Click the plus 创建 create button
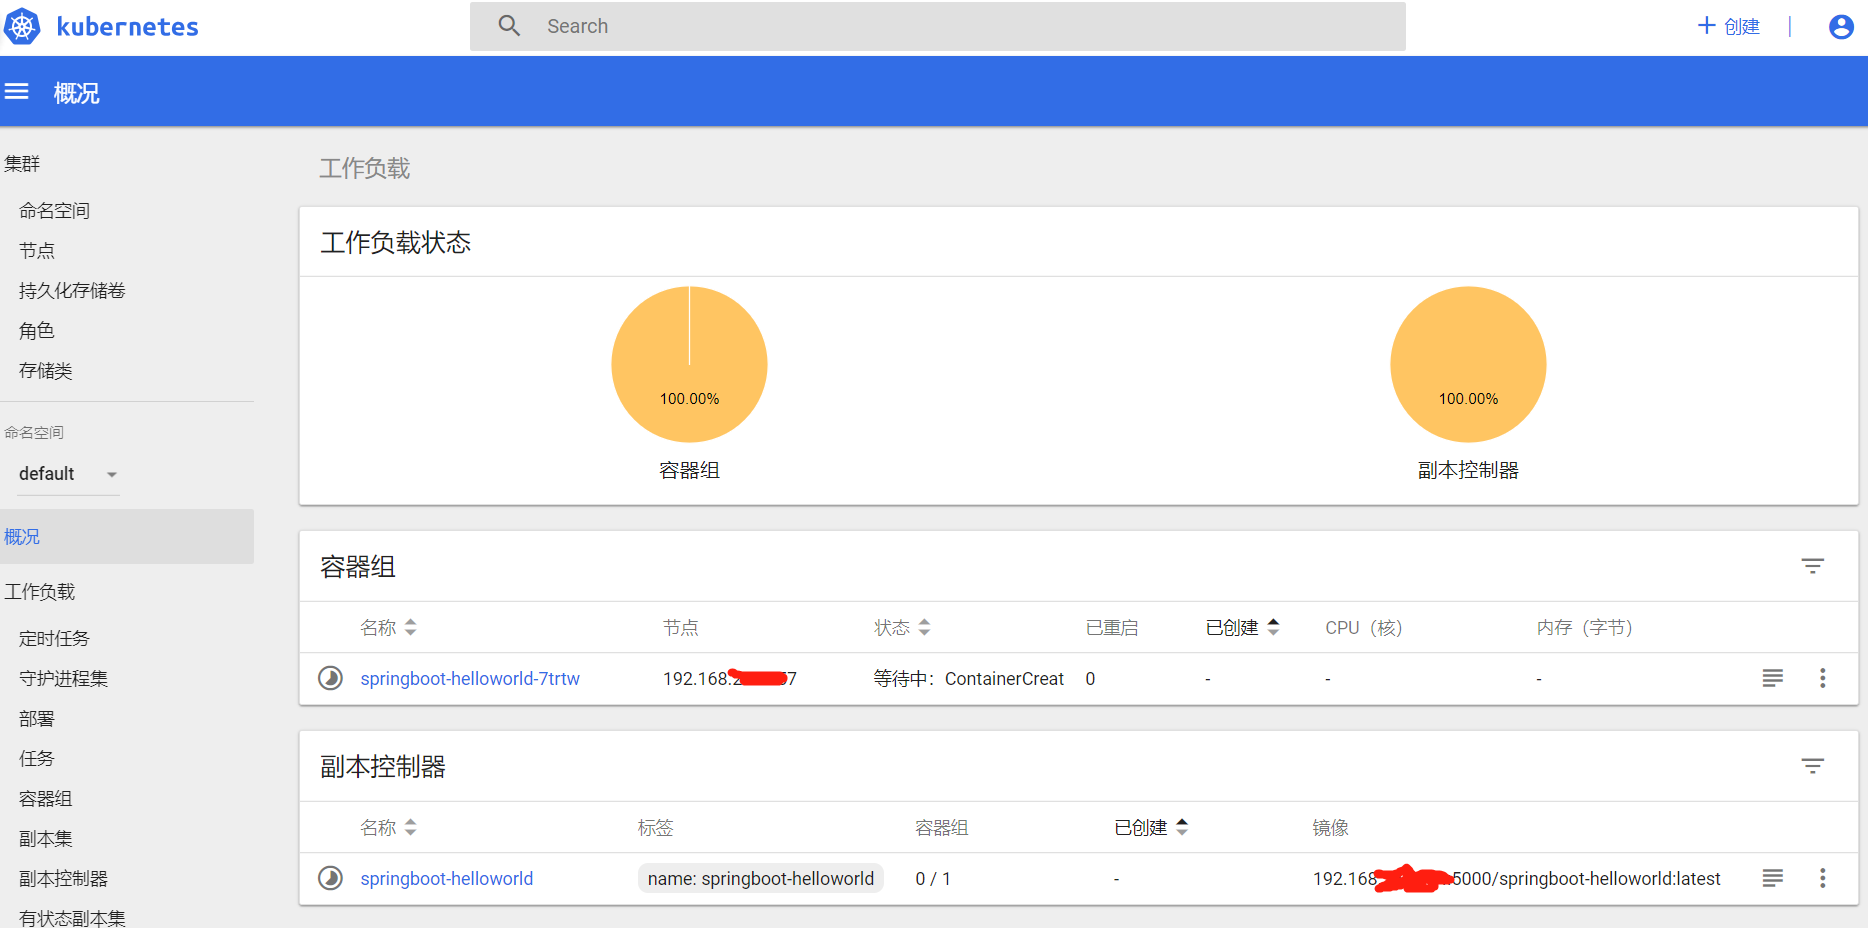Viewport: 1868px width, 928px height. point(1728,26)
